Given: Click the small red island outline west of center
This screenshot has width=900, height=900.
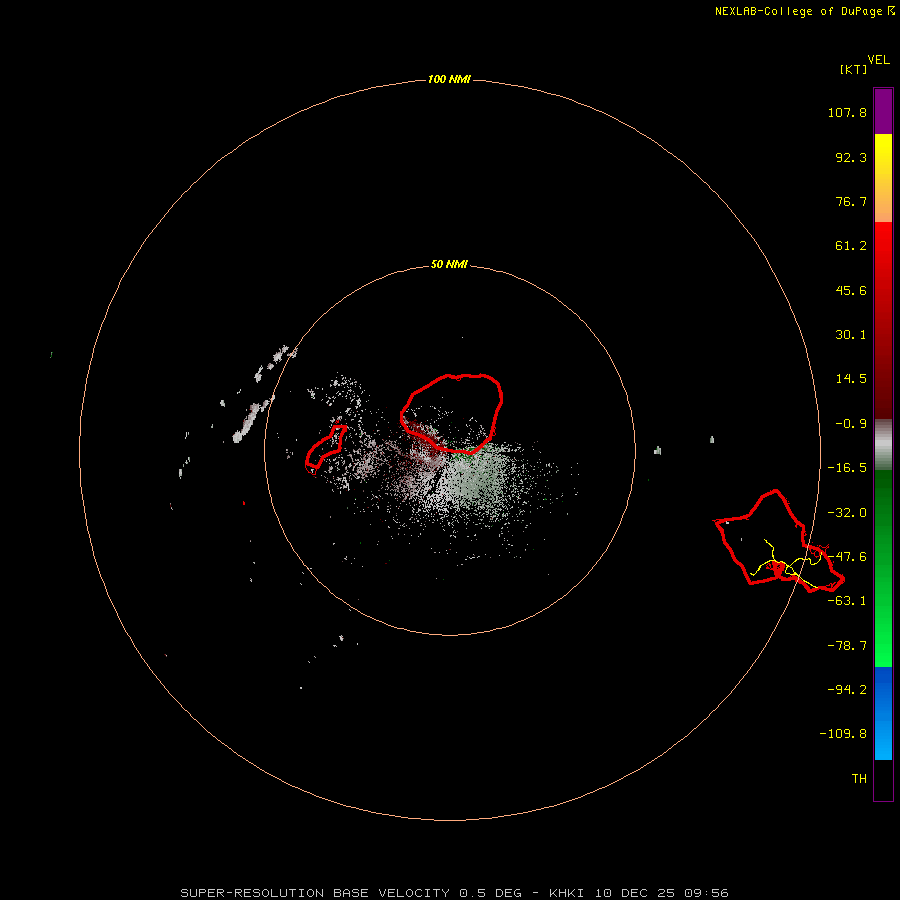Looking at the screenshot, I should (325, 448).
